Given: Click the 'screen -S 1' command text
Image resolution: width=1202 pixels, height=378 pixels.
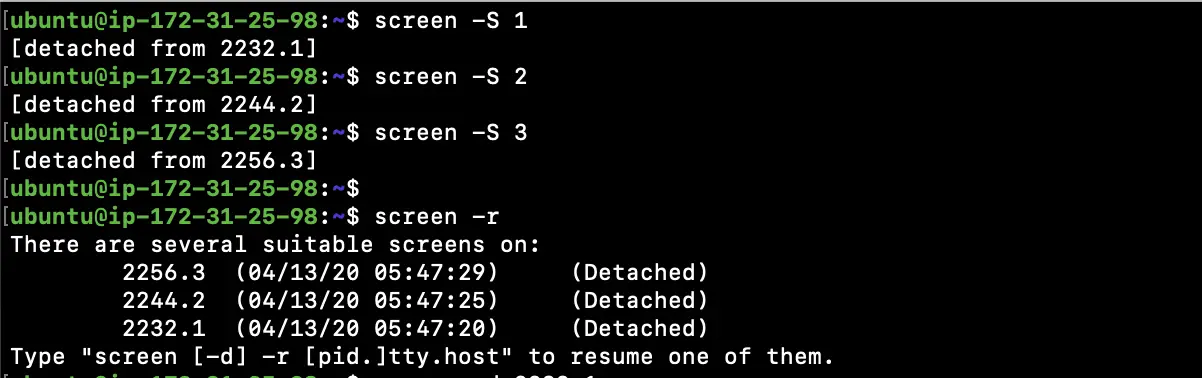Looking at the screenshot, I should 451,19.
